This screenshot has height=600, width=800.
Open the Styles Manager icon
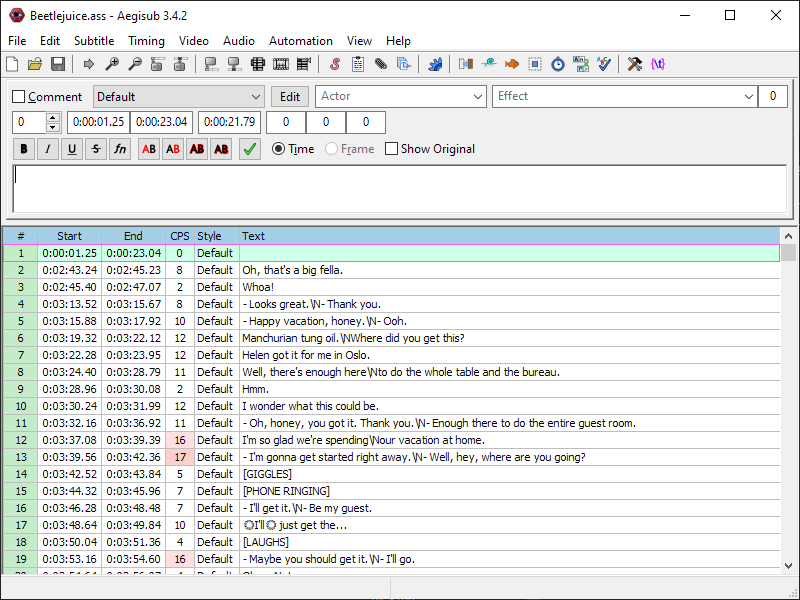[x=334, y=64]
